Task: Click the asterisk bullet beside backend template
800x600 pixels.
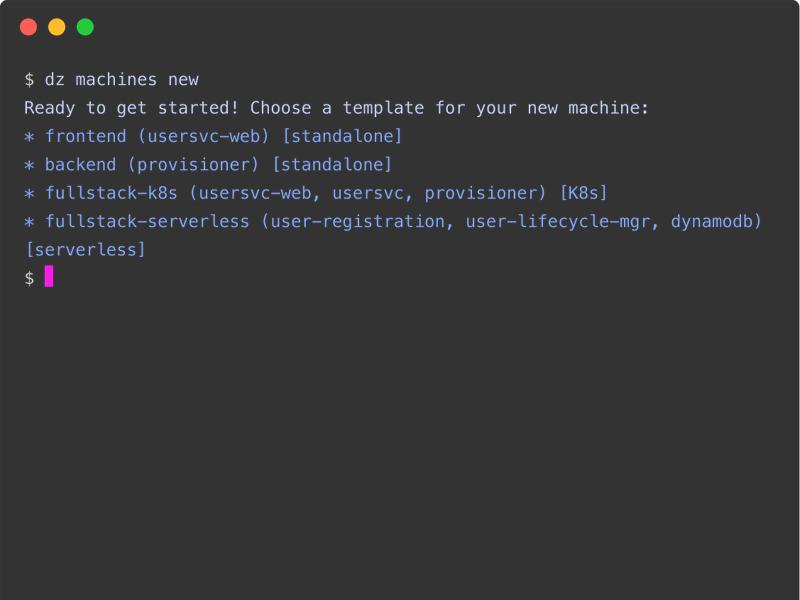Action: pyautogui.click(x=29, y=164)
